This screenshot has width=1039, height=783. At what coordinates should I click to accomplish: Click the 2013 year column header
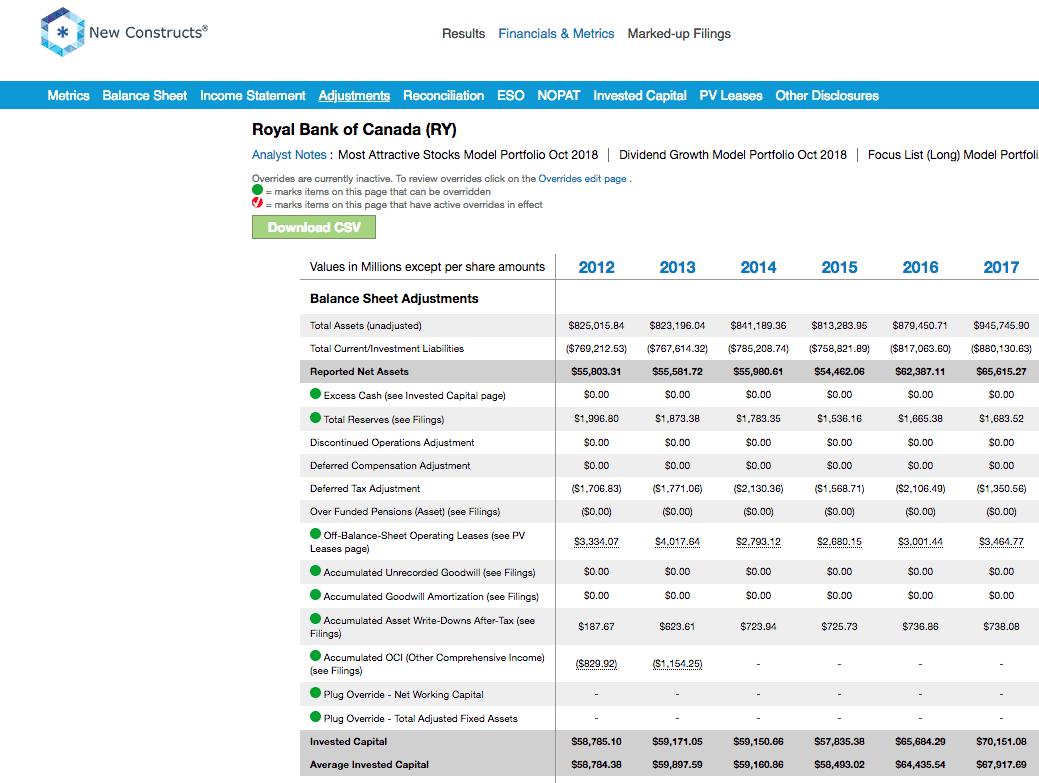tap(677, 267)
